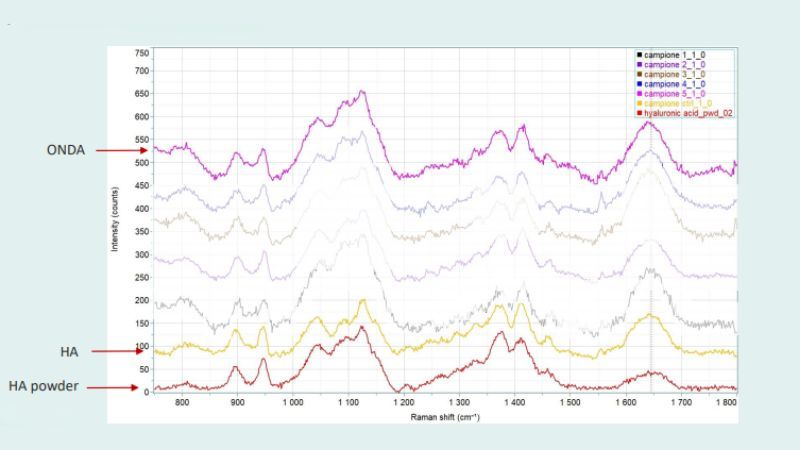
Task: Click the black swatch beside campione 1_1_0
Action: [639, 55]
